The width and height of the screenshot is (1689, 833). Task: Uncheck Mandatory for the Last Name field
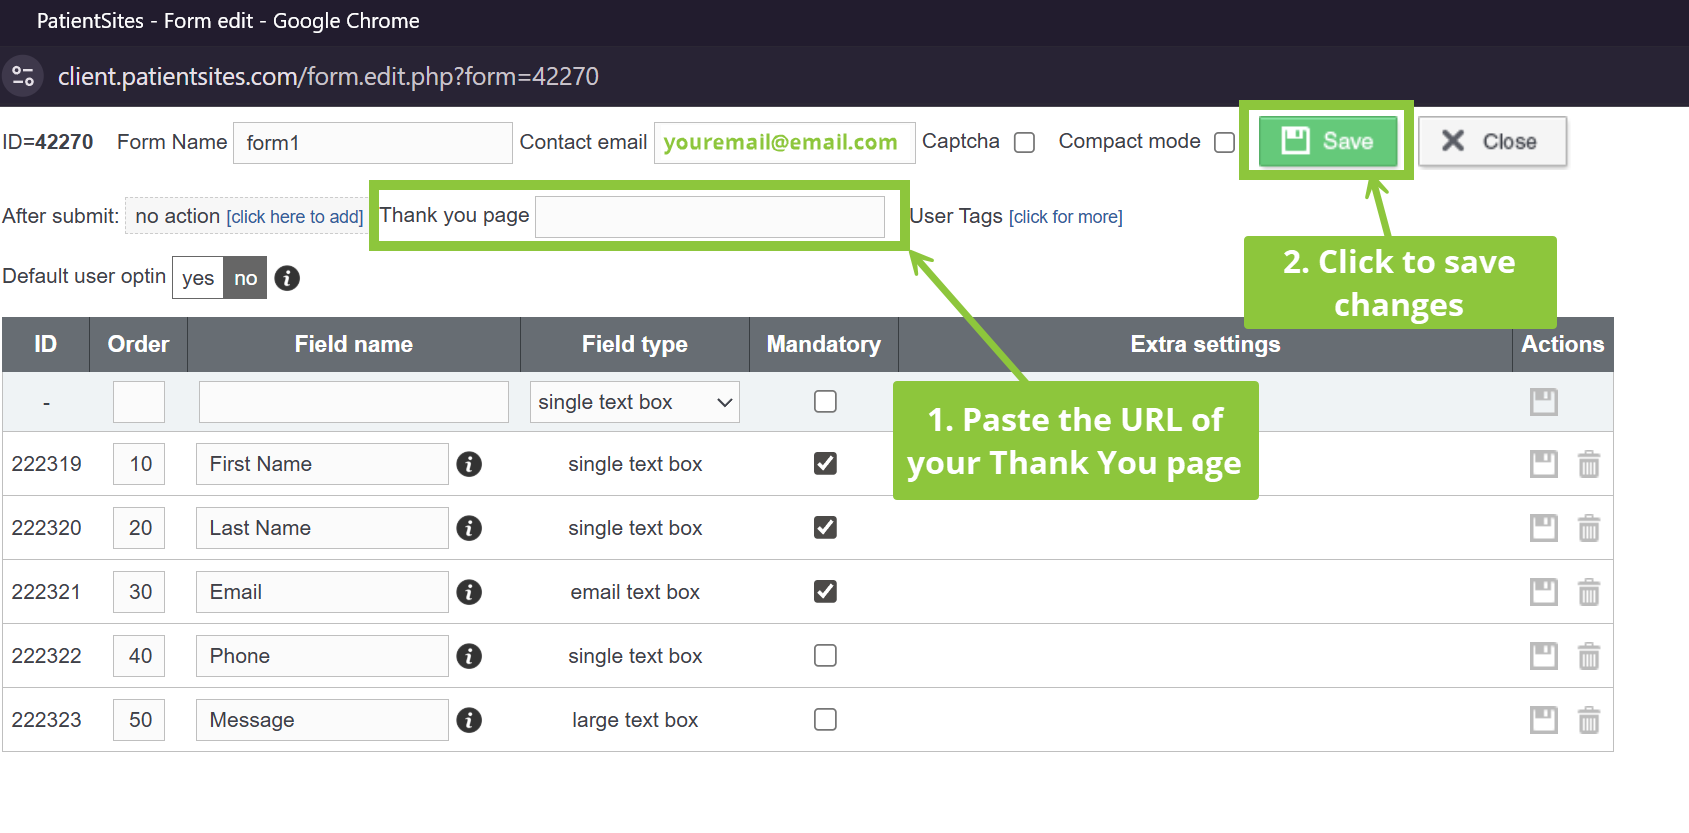(825, 527)
